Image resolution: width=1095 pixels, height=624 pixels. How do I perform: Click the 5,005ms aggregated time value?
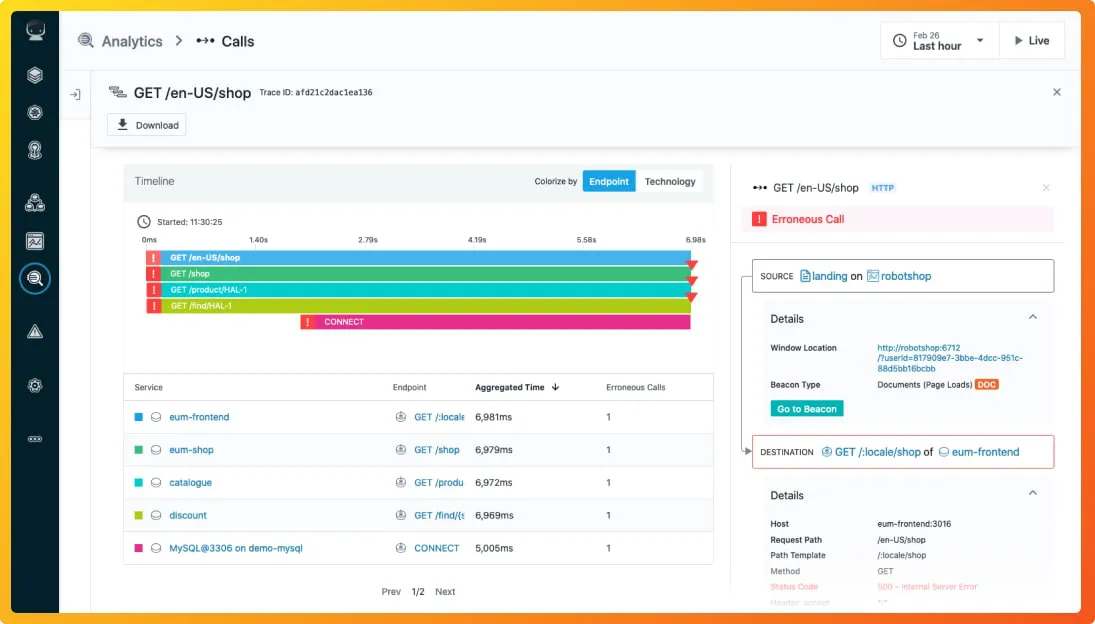[494, 548]
